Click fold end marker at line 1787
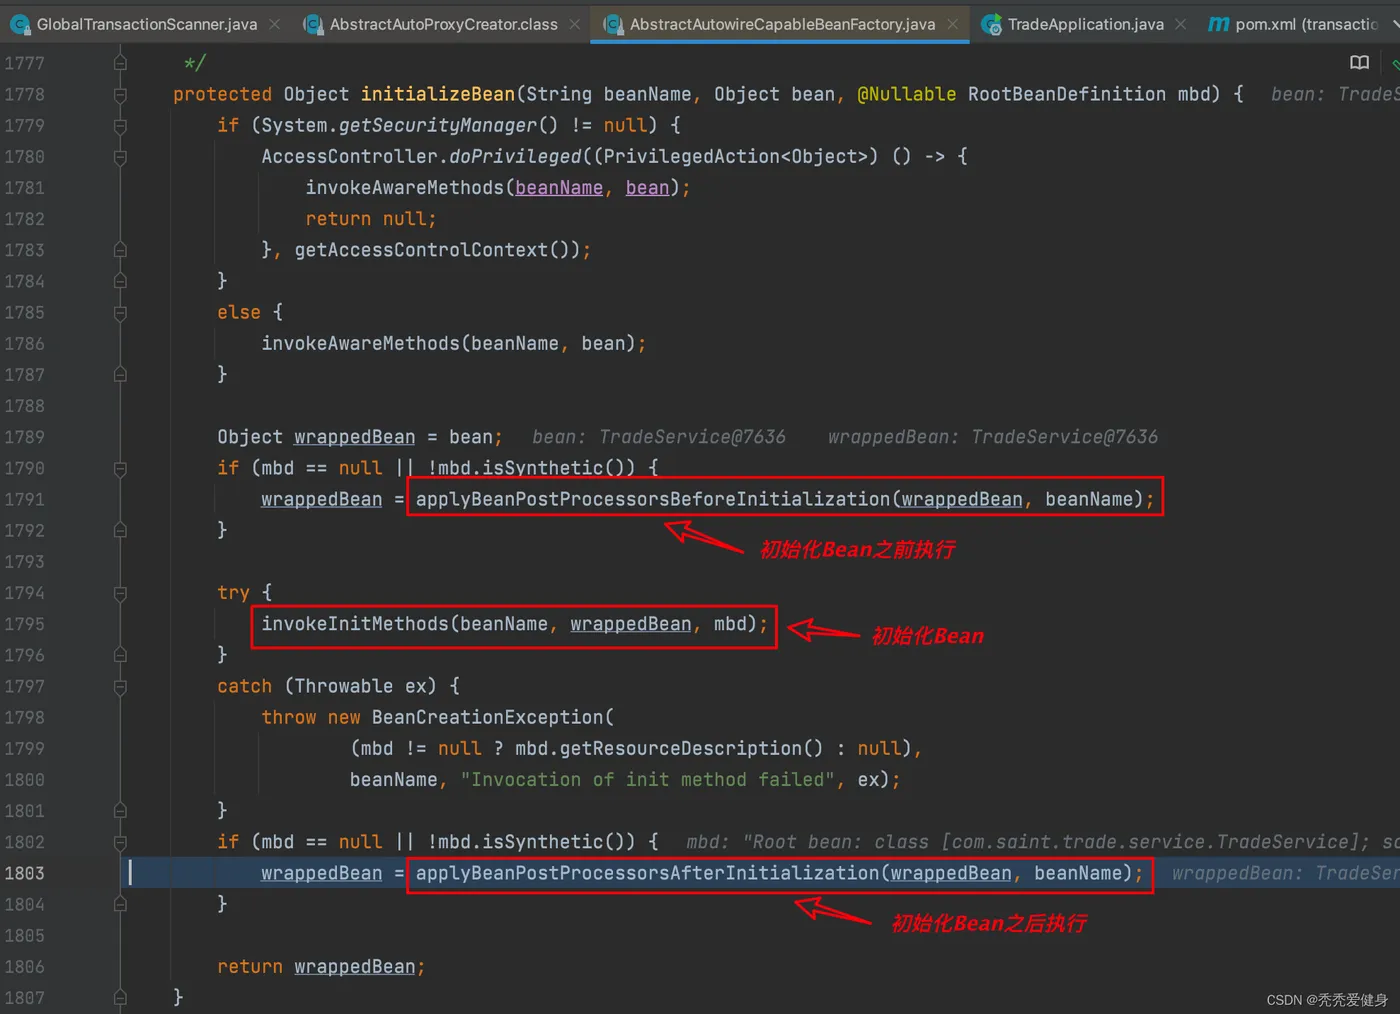The image size is (1400, 1014). tap(120, 374)
